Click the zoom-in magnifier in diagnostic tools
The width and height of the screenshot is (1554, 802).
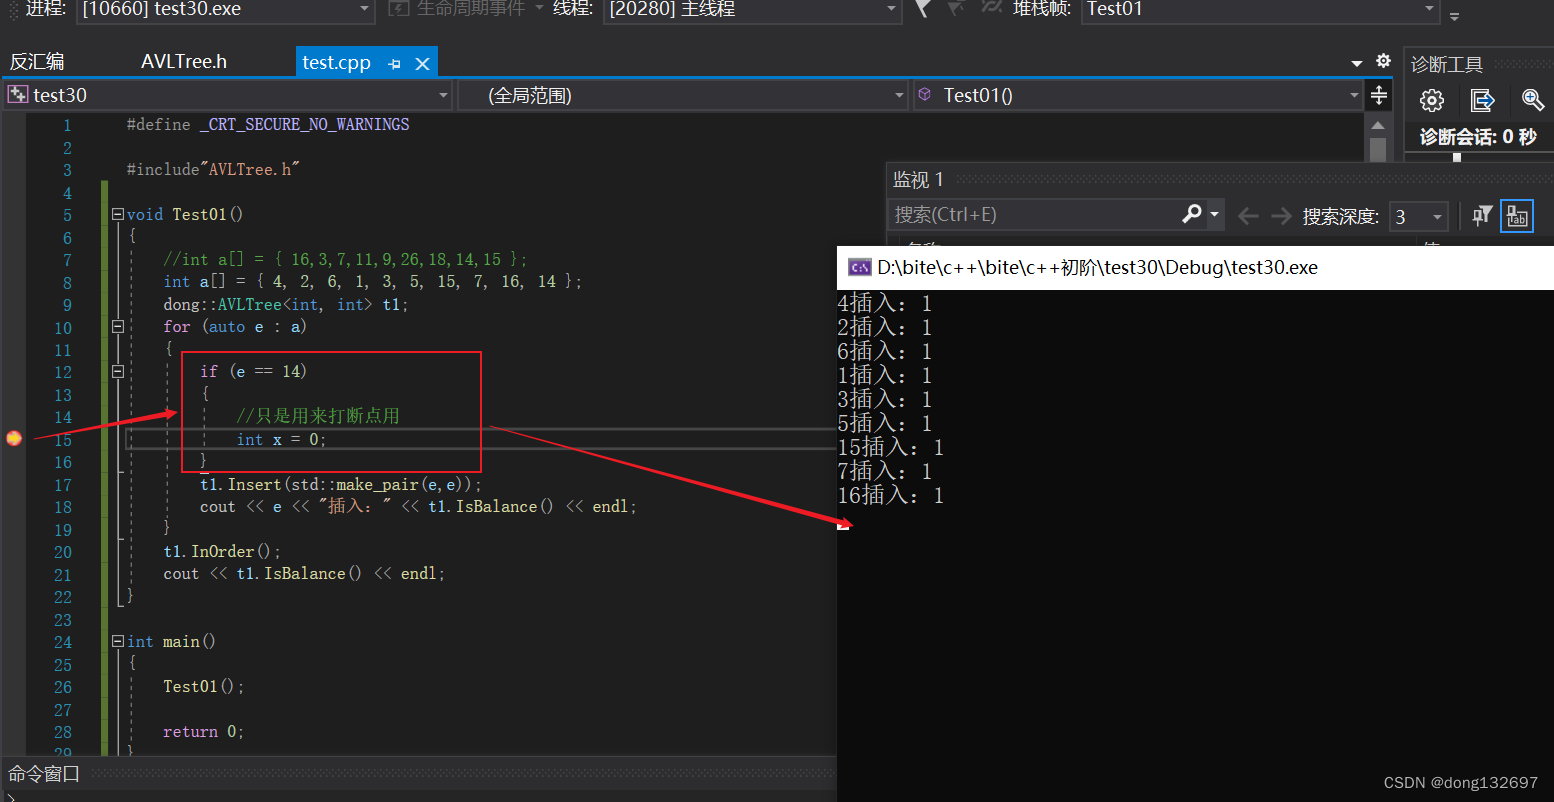click(1532, 99)
